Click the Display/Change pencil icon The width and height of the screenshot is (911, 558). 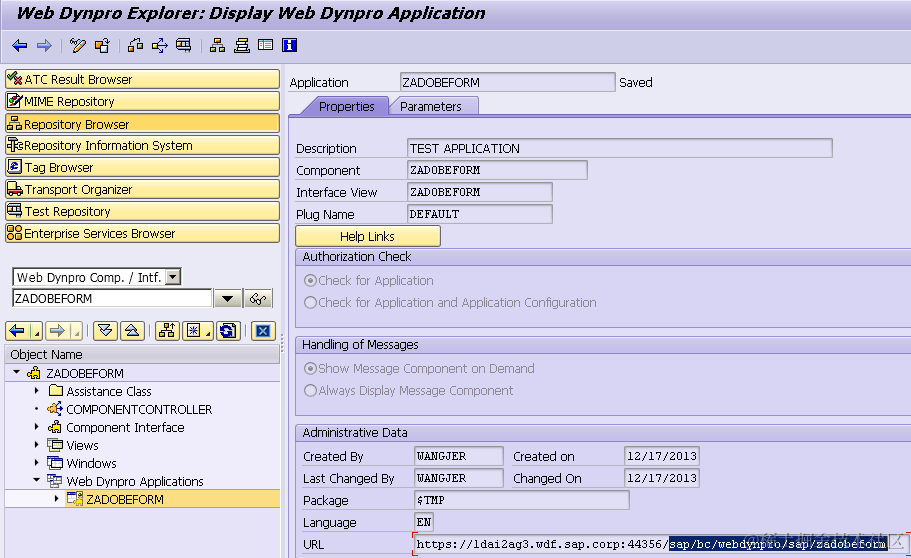[x=77, y=45]
